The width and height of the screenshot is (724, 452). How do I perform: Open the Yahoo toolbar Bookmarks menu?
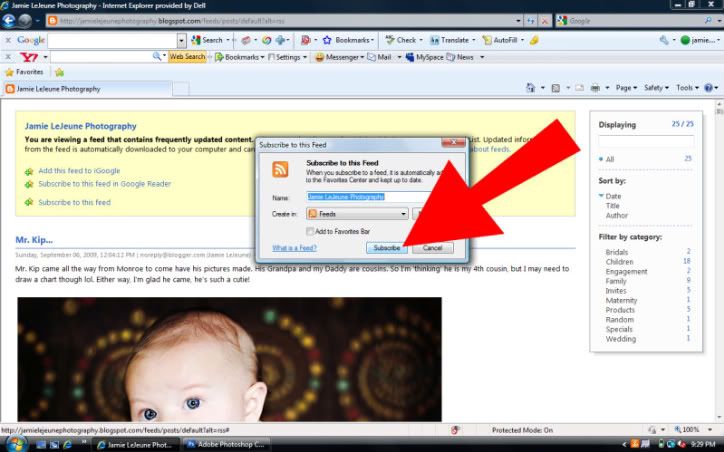(x=238, y=57)
